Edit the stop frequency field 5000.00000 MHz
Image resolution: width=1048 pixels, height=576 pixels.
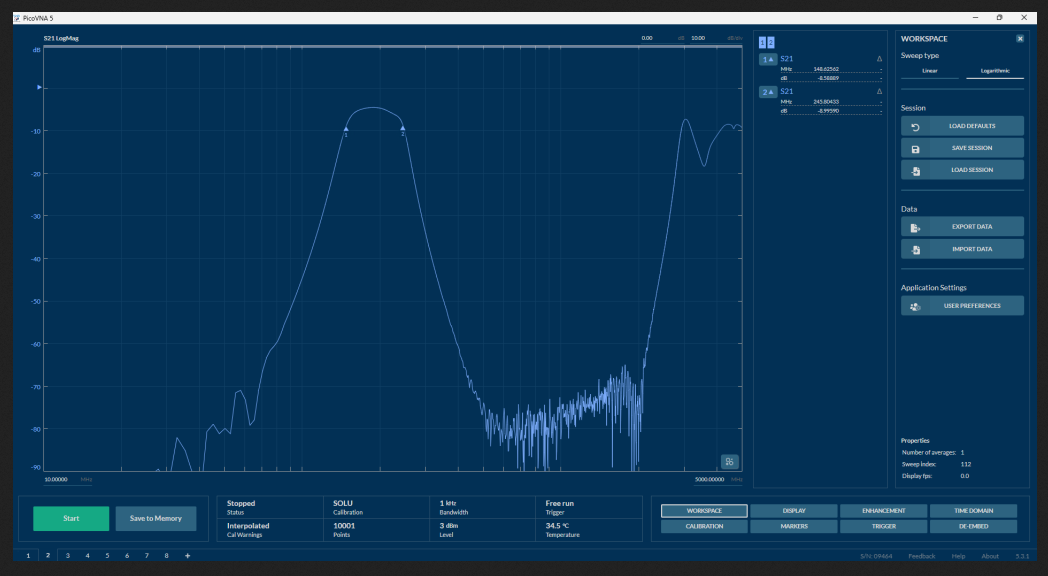coord(718,480)
